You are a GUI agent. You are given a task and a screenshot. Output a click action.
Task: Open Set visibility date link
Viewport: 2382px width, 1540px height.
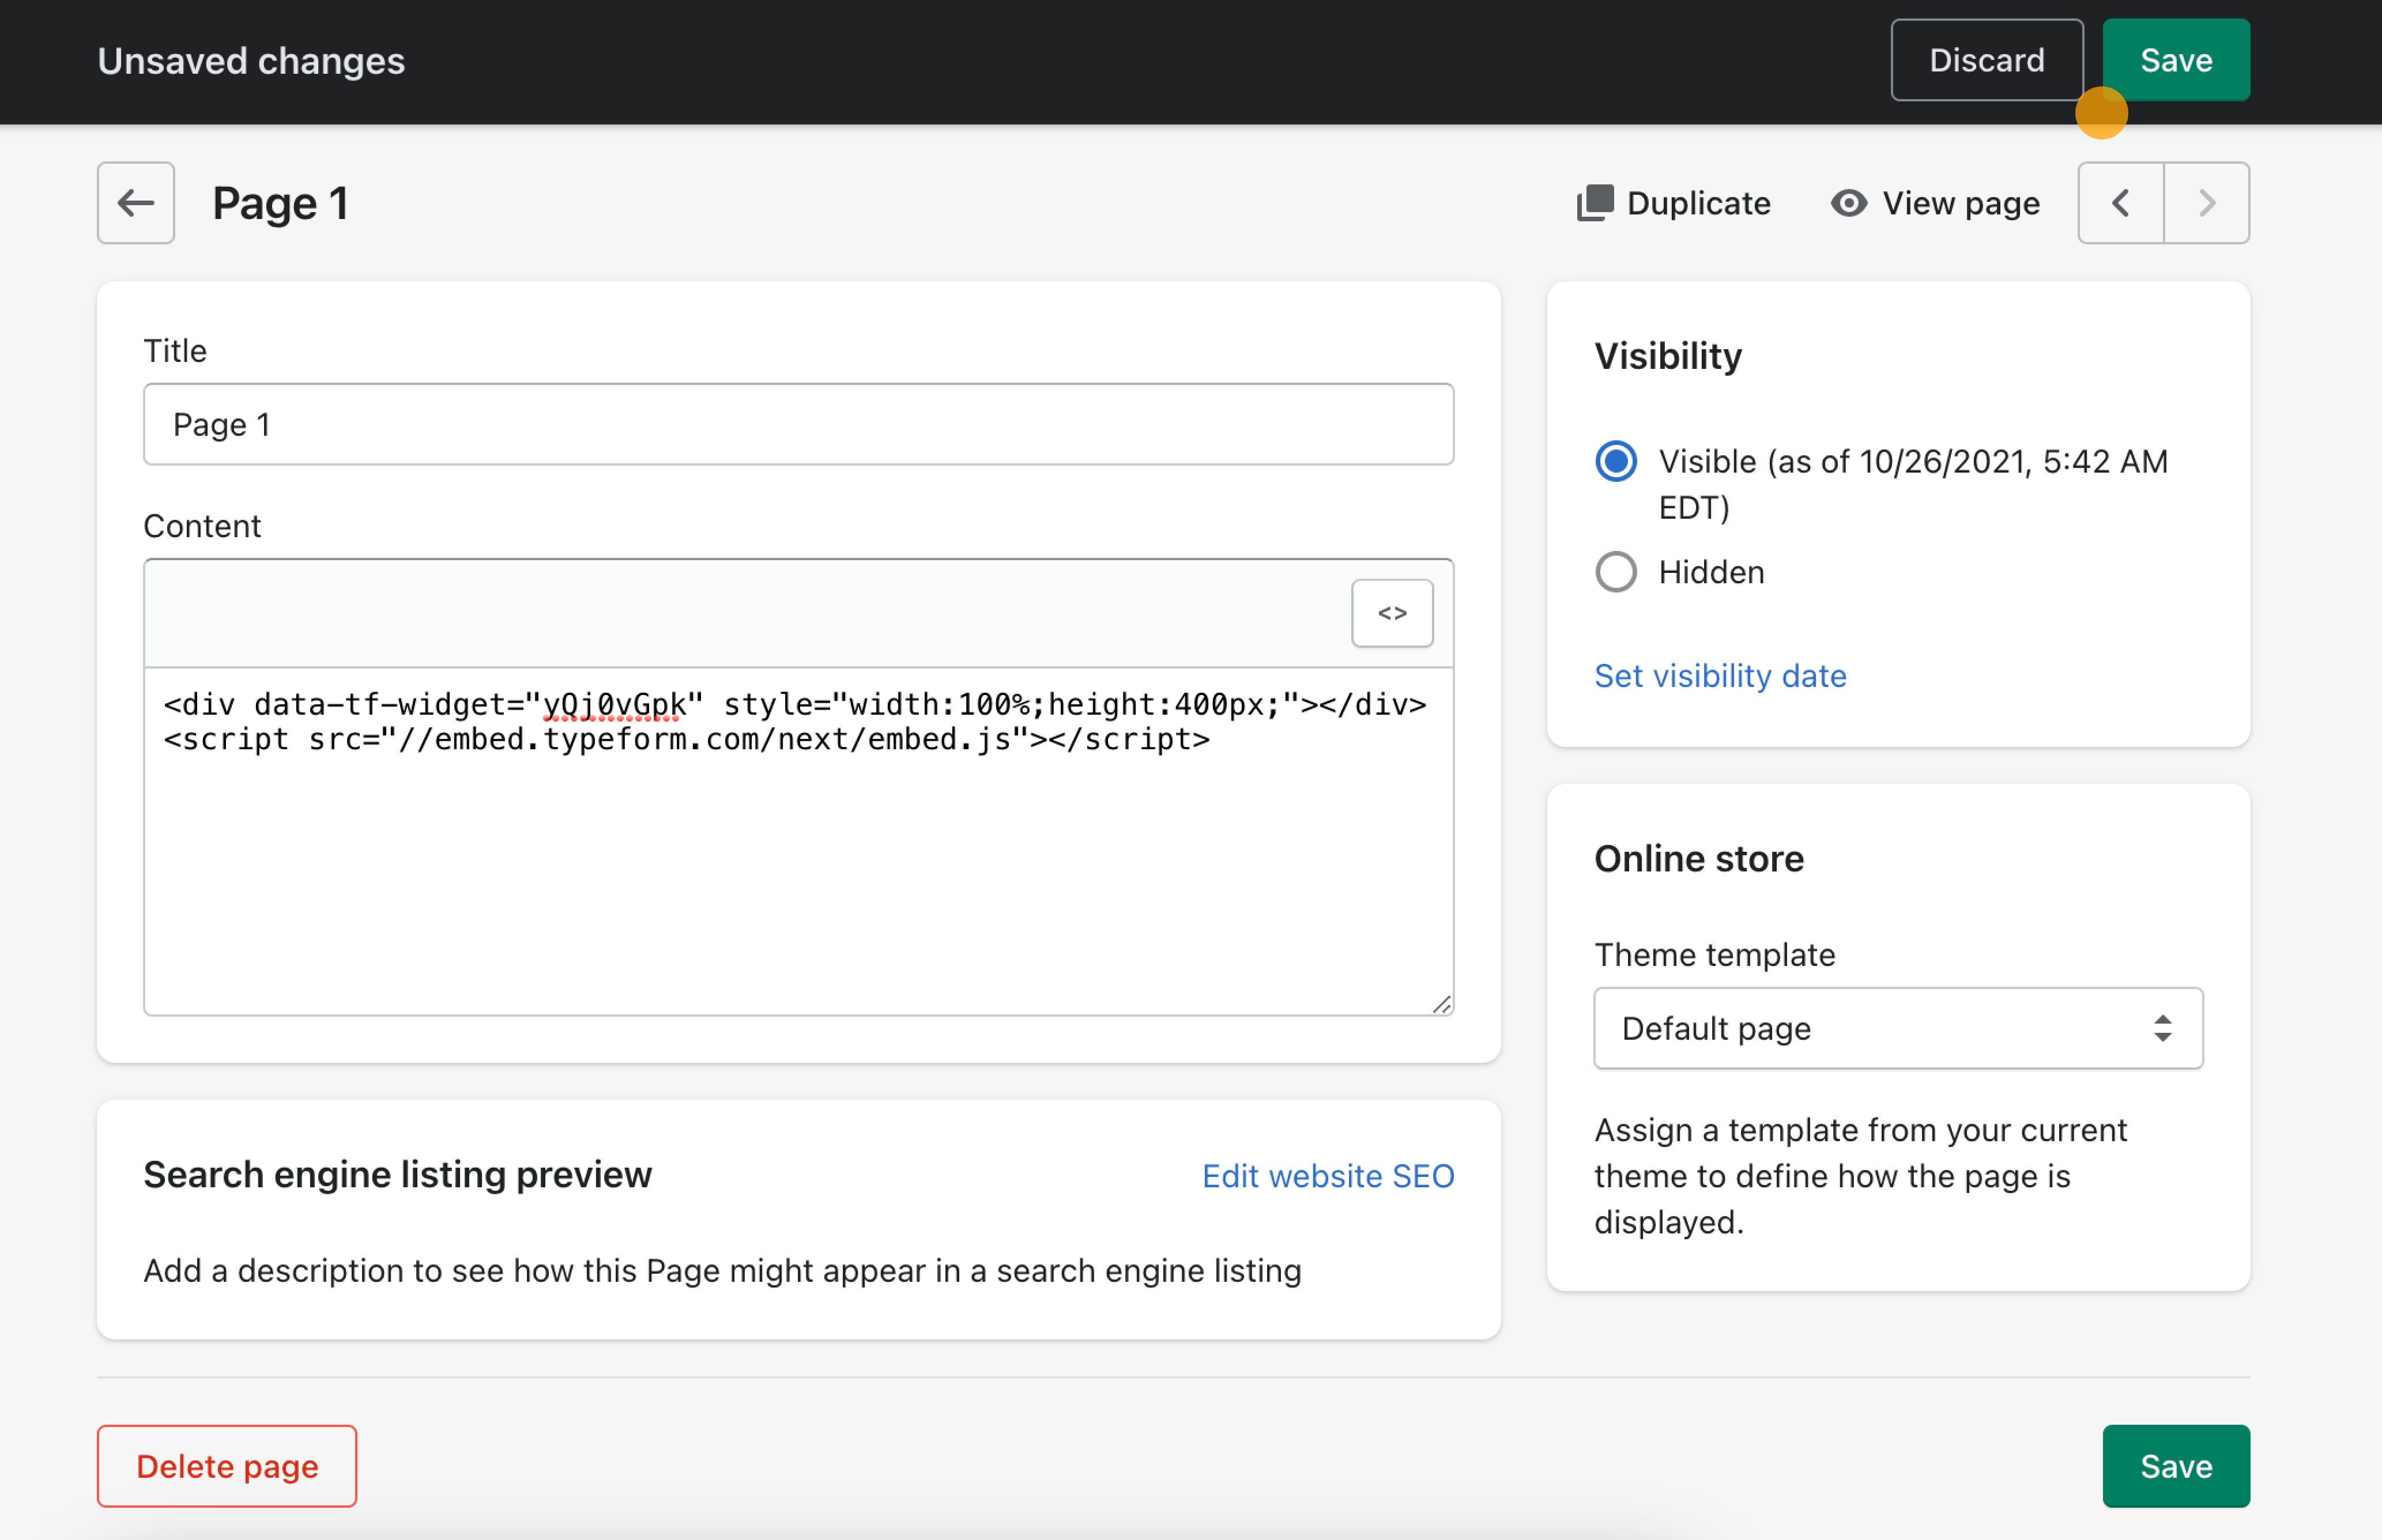(1720, 676)
